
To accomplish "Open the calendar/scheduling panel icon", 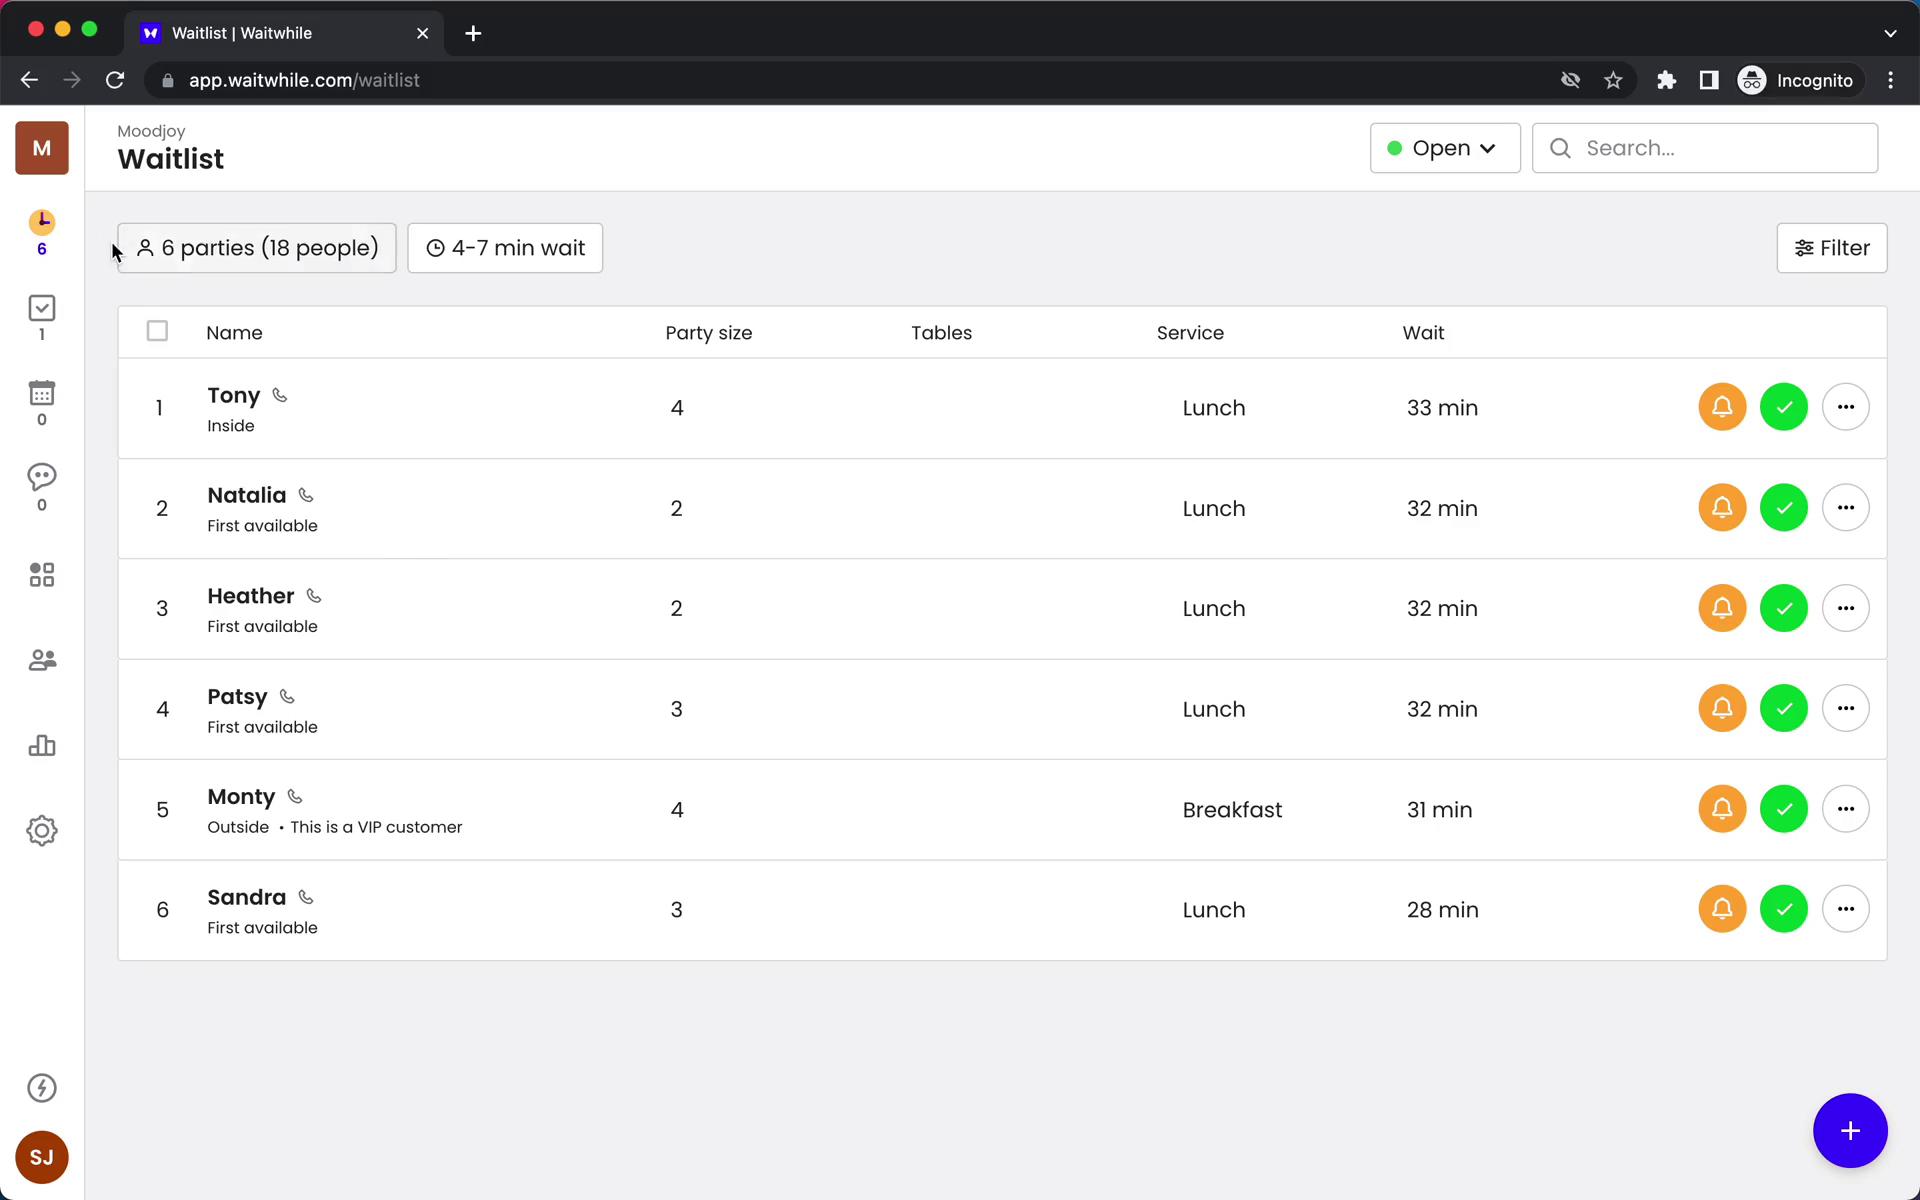I will (x=40, y=393).
